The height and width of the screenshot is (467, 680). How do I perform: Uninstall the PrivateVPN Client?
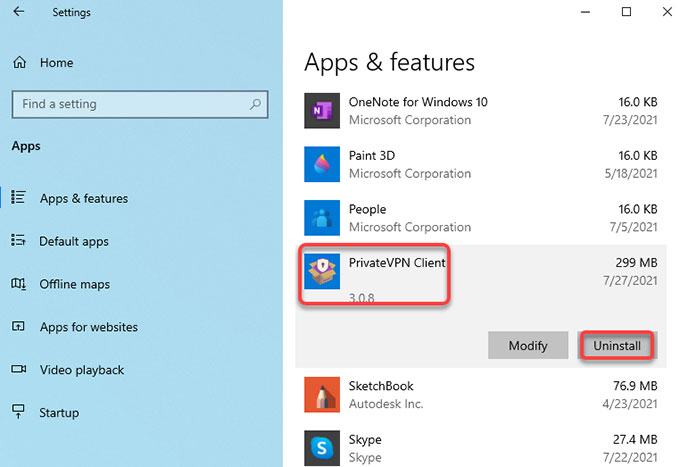(617, 346)
